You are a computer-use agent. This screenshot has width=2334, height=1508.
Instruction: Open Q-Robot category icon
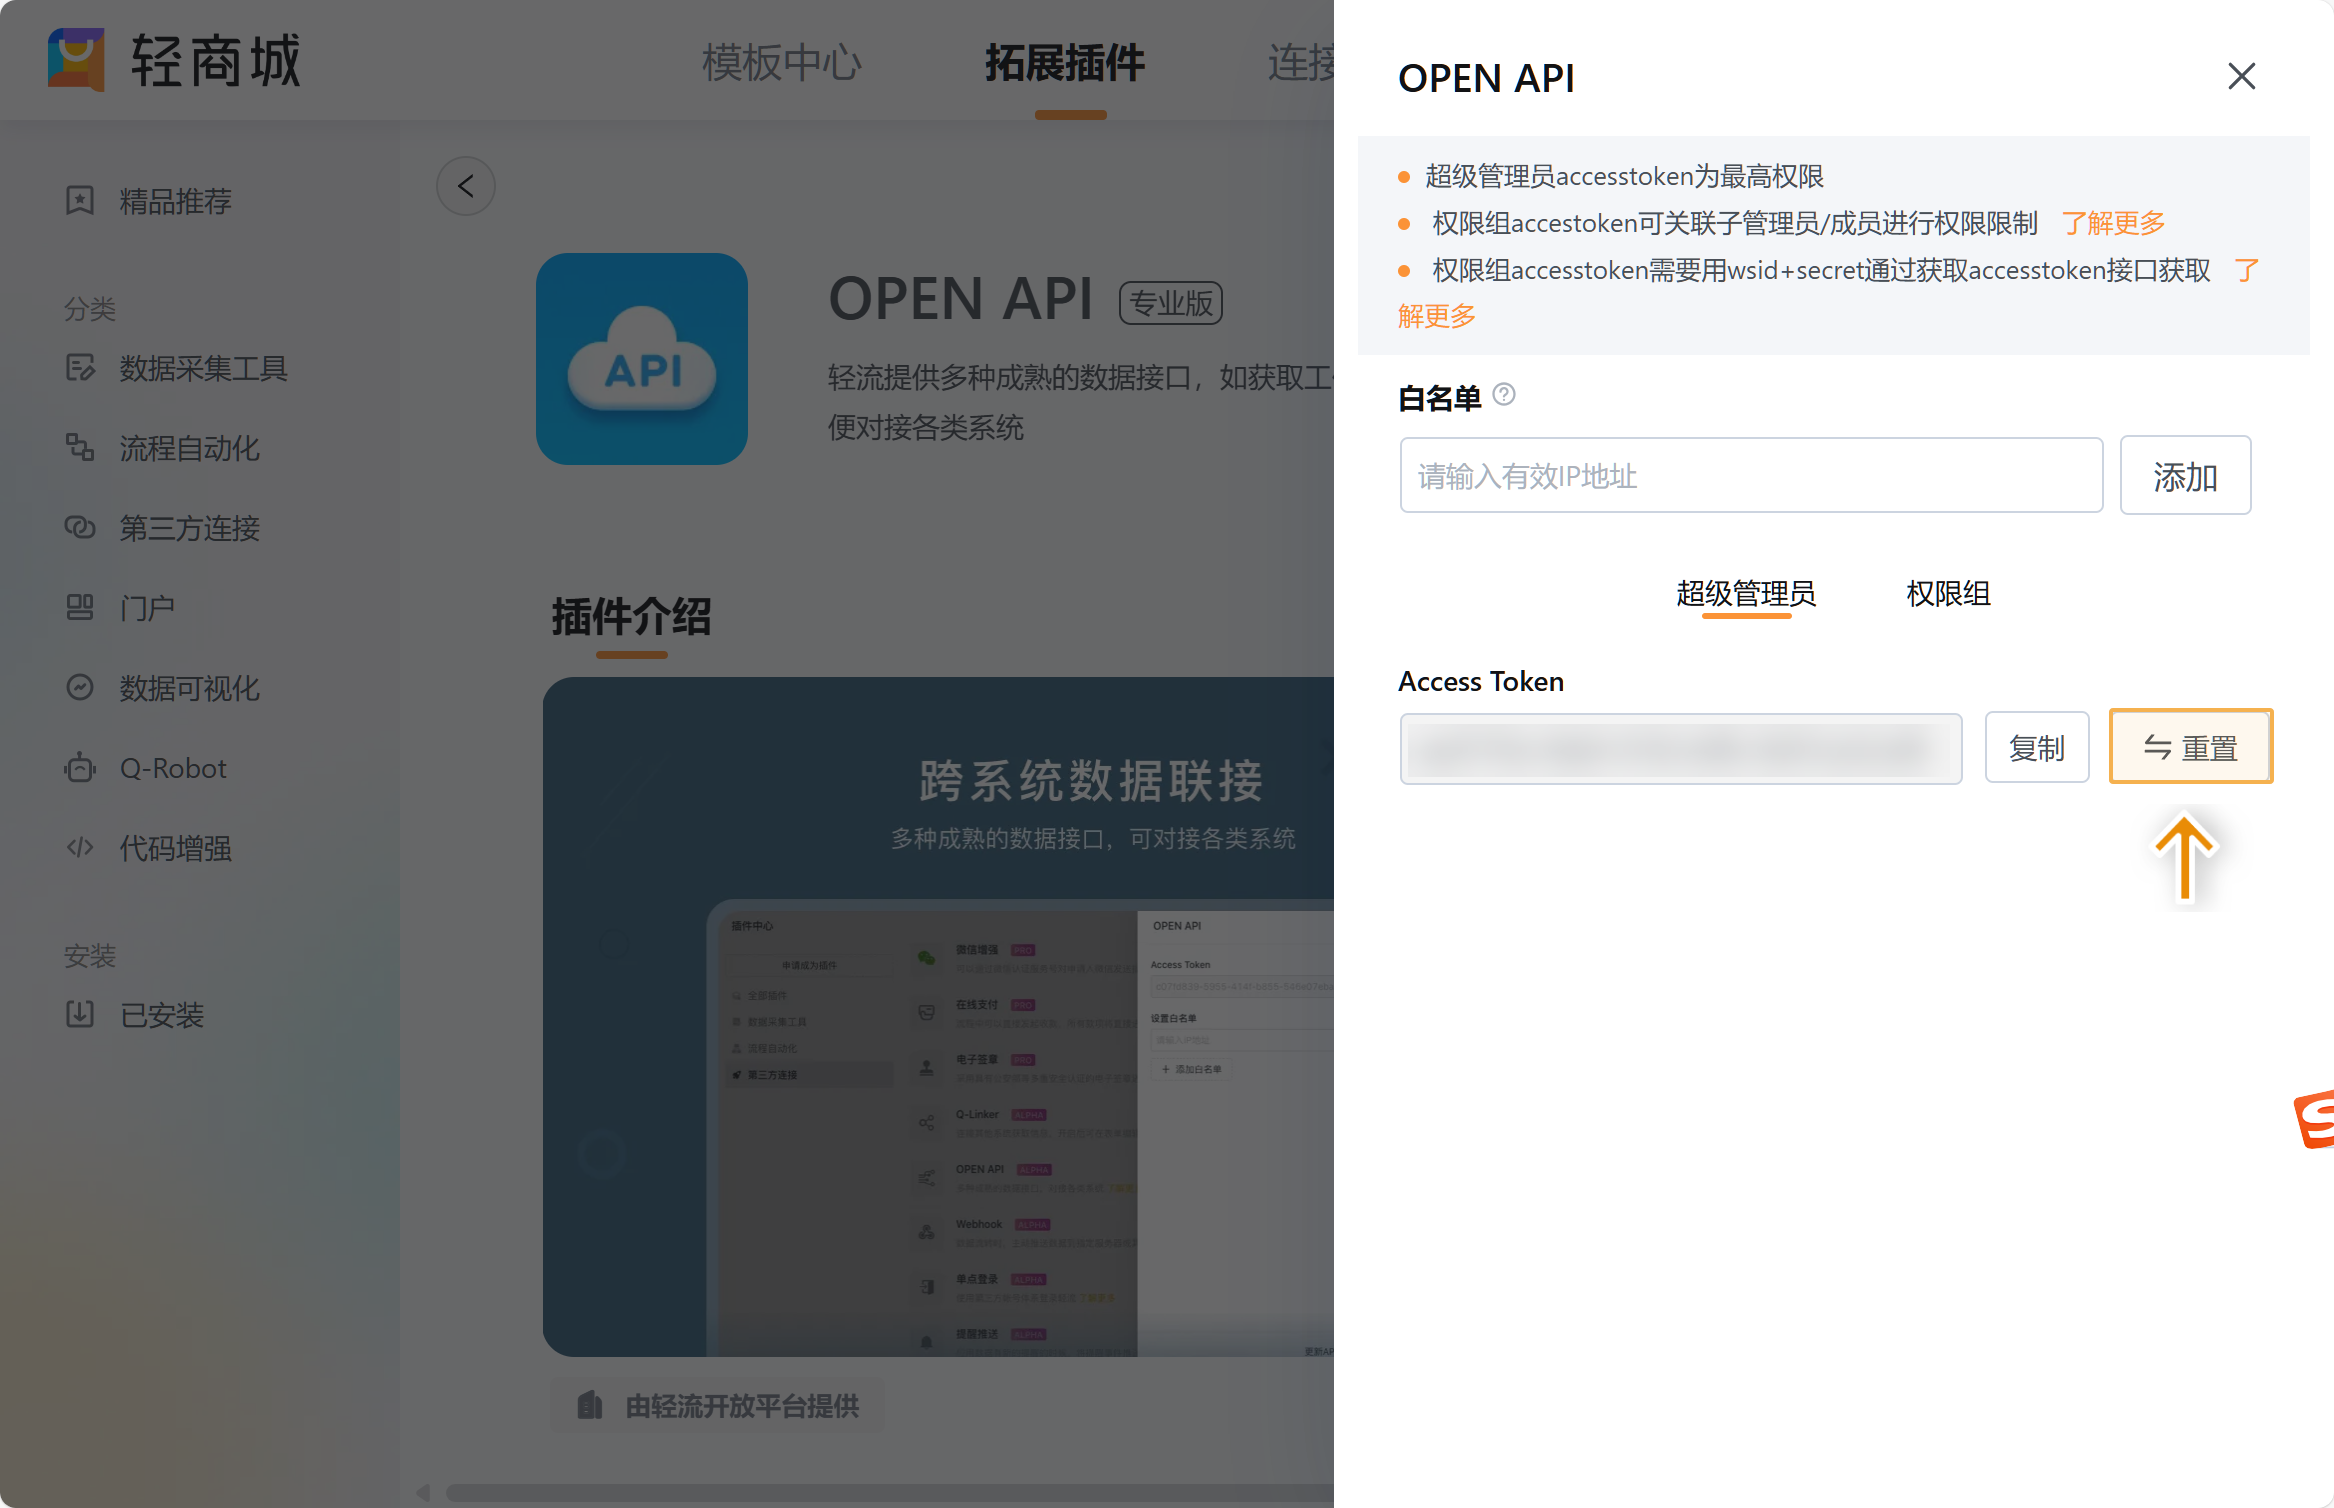[x=80, y=768]
